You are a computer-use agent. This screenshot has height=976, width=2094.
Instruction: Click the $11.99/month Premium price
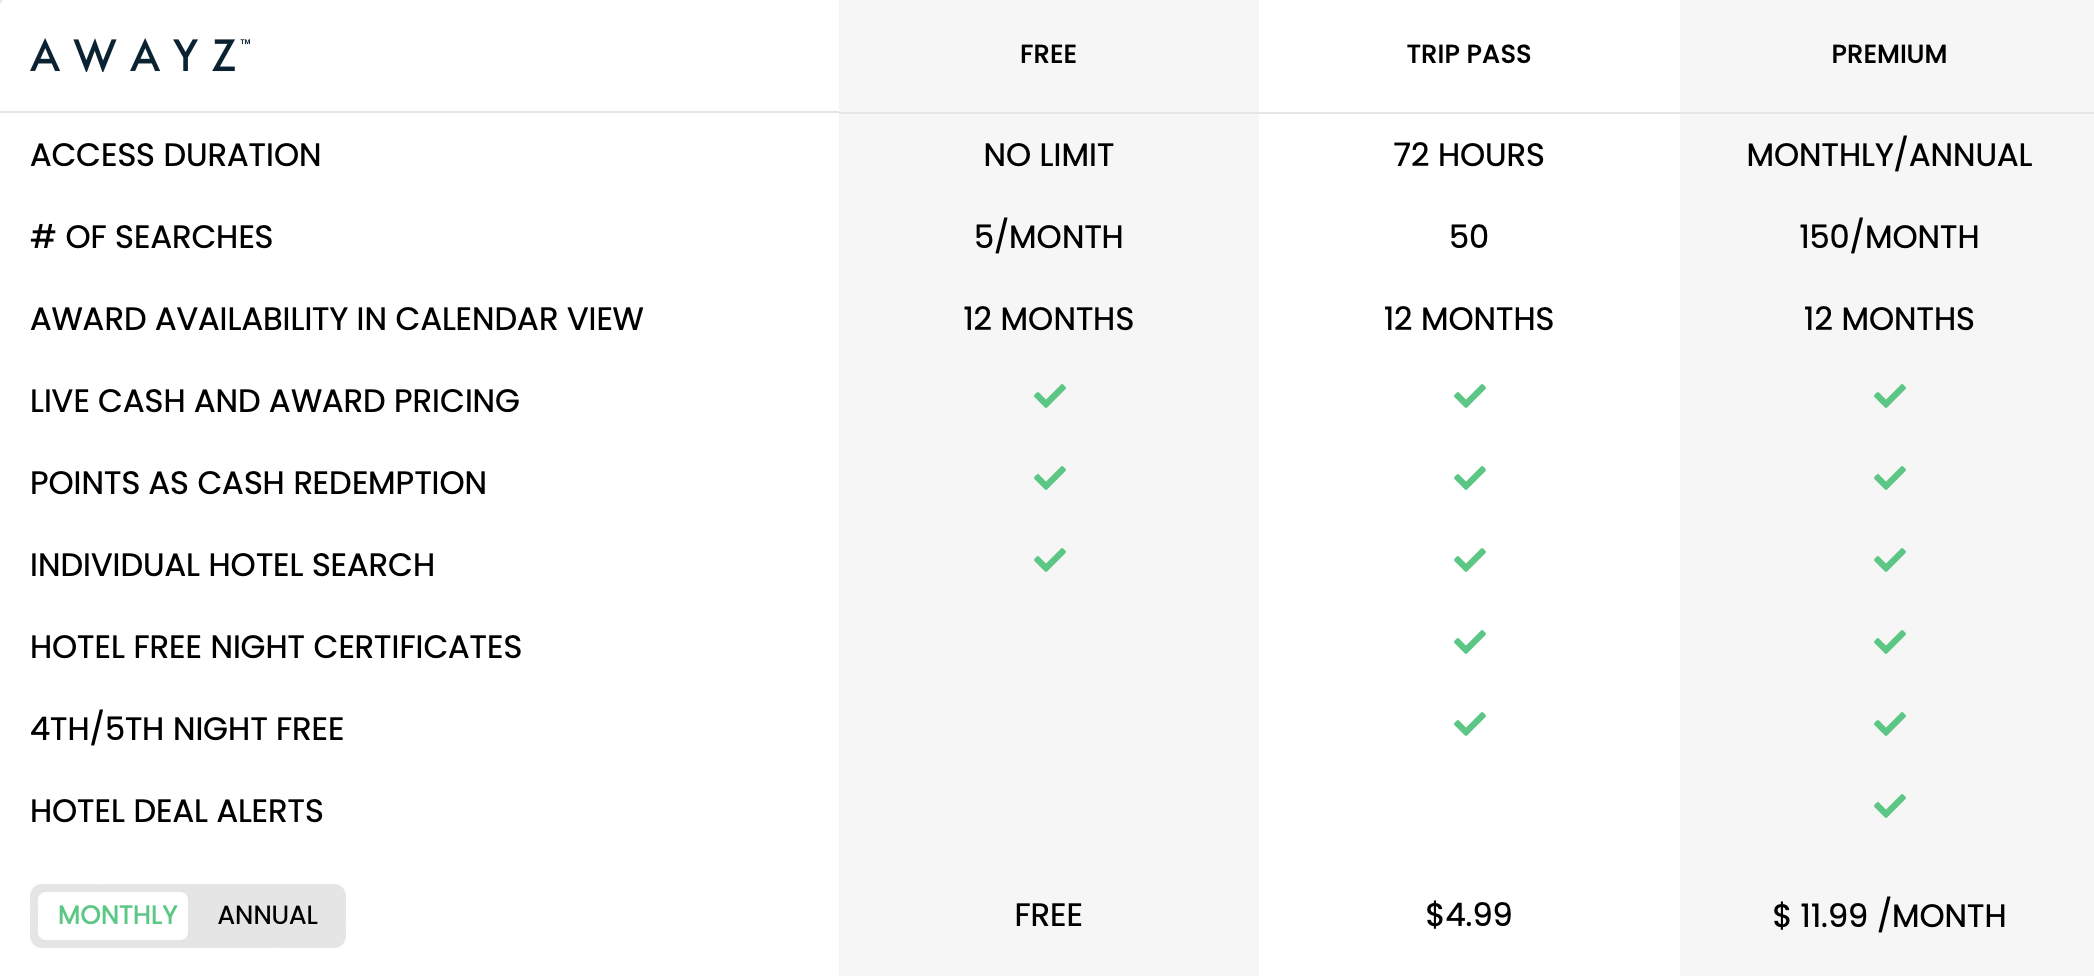click(1889, 915)
